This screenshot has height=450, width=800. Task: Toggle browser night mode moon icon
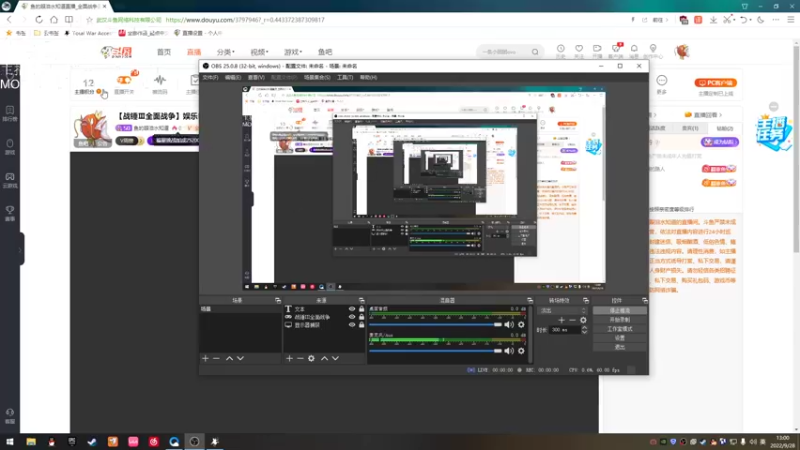[x=760, y=20]
